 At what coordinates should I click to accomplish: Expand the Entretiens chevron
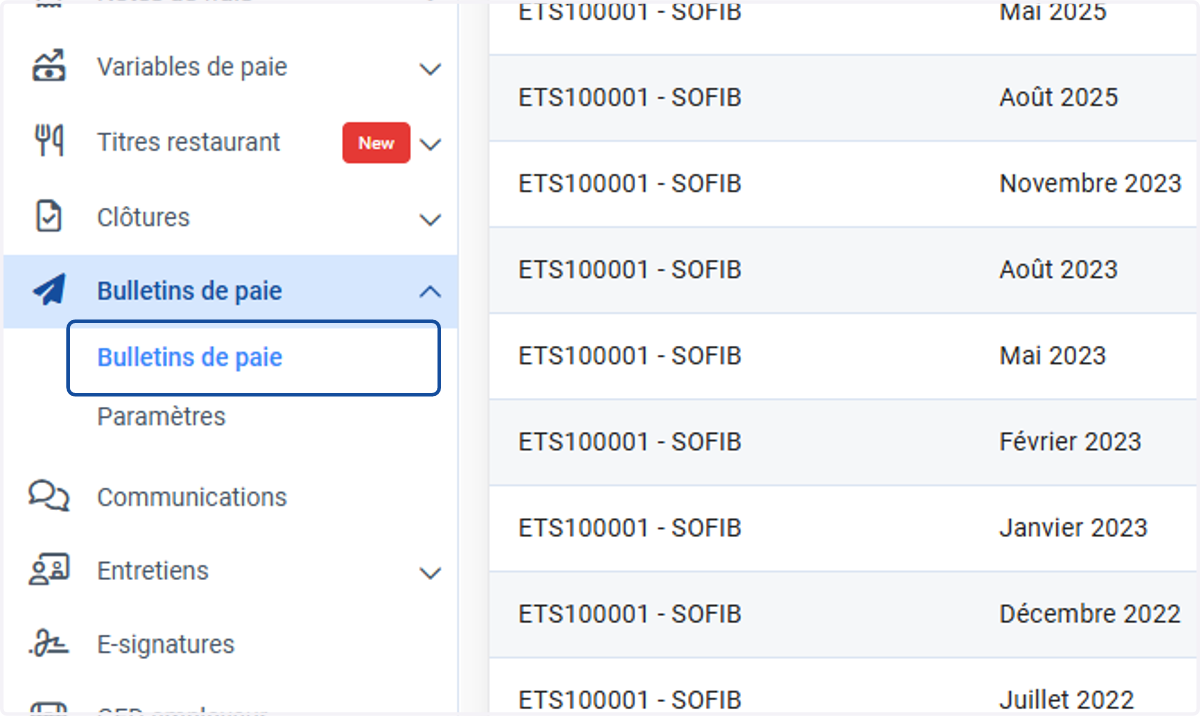pyautogui.click(x=430, y=573)
